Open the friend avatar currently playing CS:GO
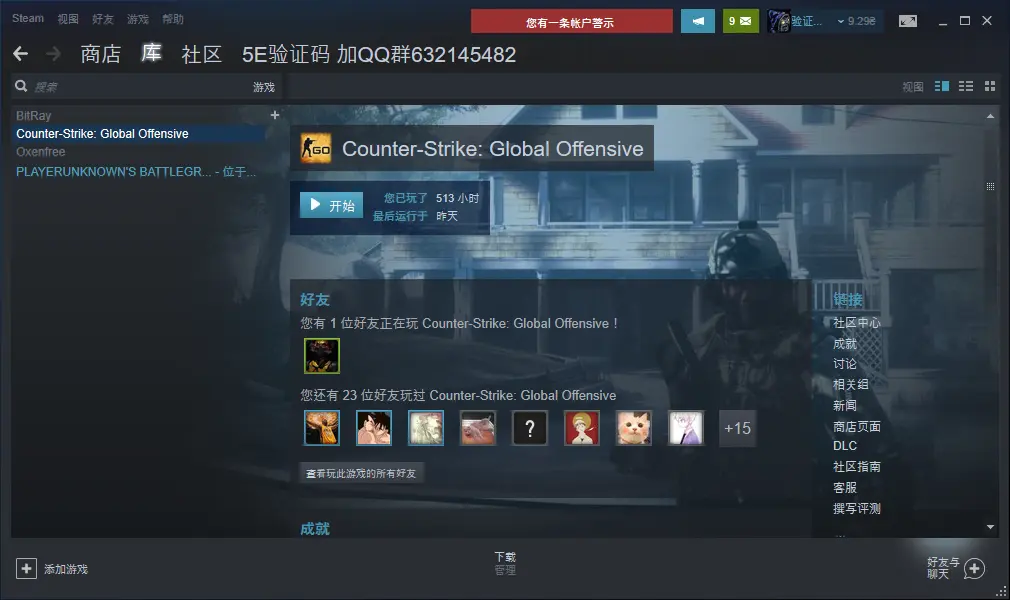 coord(321,356)
